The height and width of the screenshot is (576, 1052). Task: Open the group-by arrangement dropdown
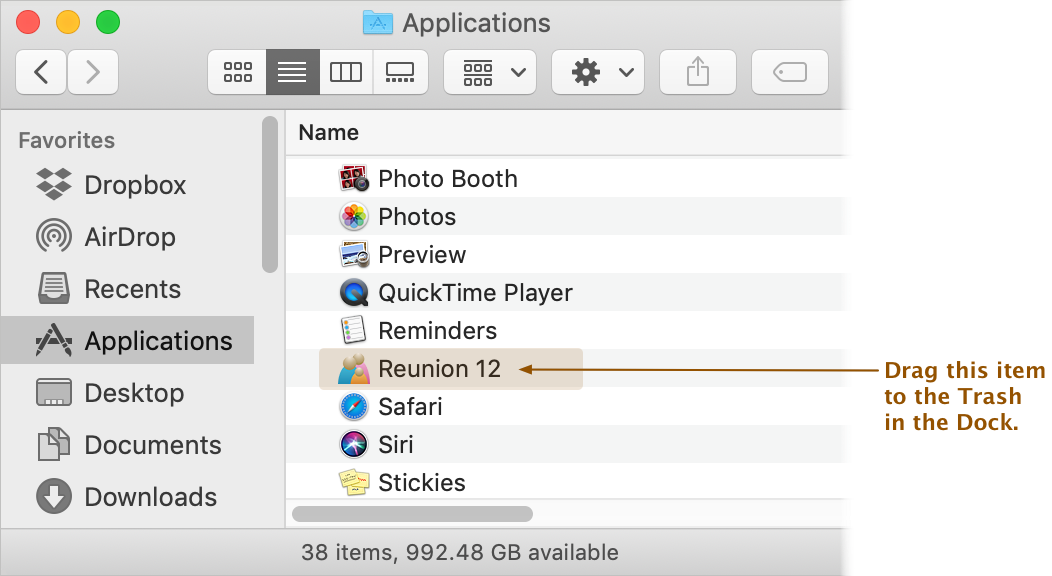point(490,72)
